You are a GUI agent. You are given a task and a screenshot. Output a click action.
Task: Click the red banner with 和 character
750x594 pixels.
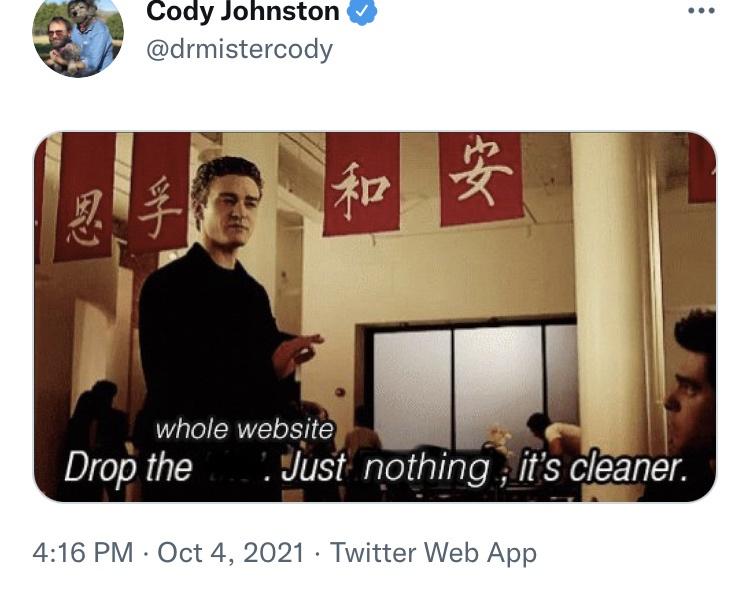click(361, 184)
